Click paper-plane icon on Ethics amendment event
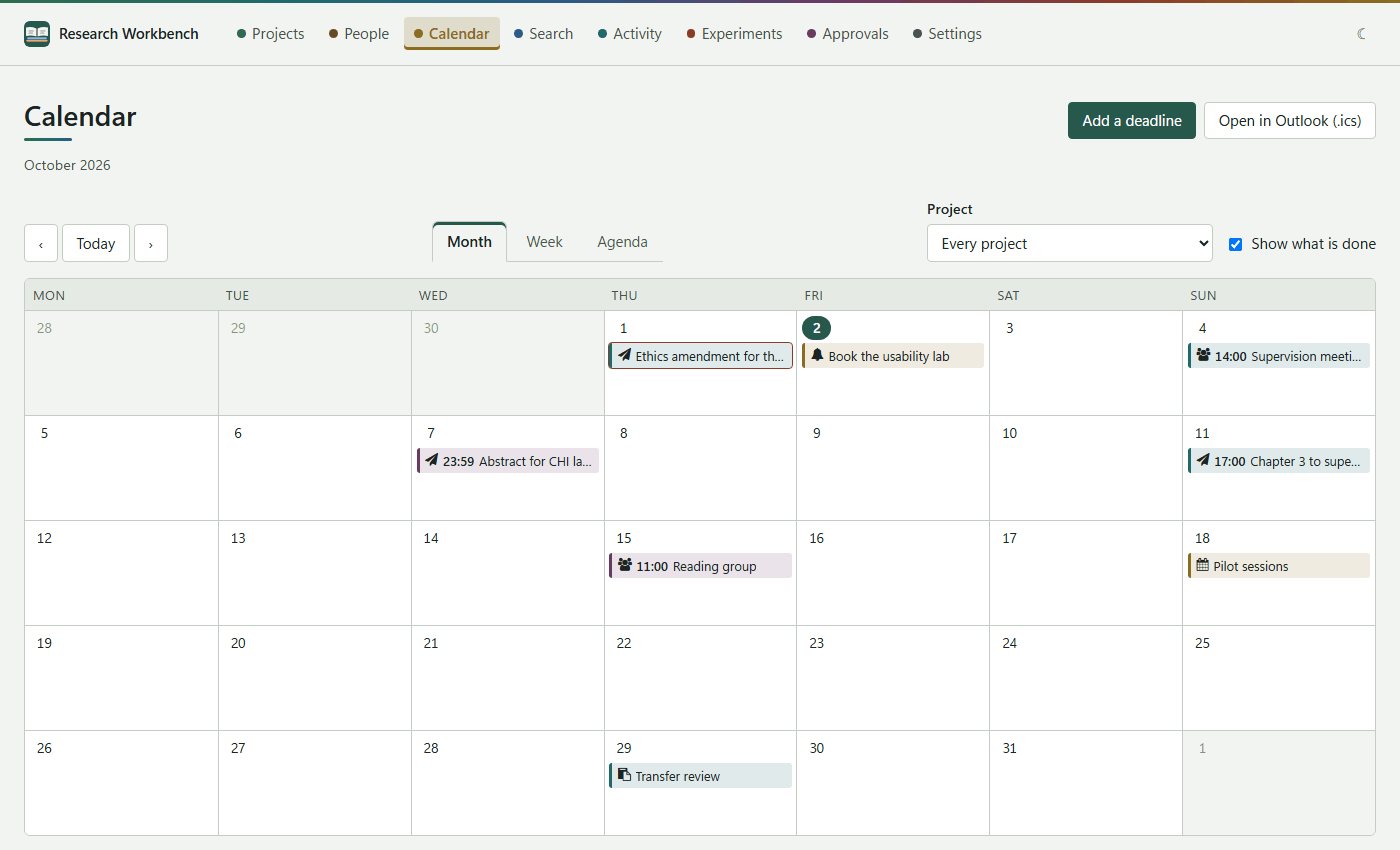 pyautogui.click(x=624, y=355)
